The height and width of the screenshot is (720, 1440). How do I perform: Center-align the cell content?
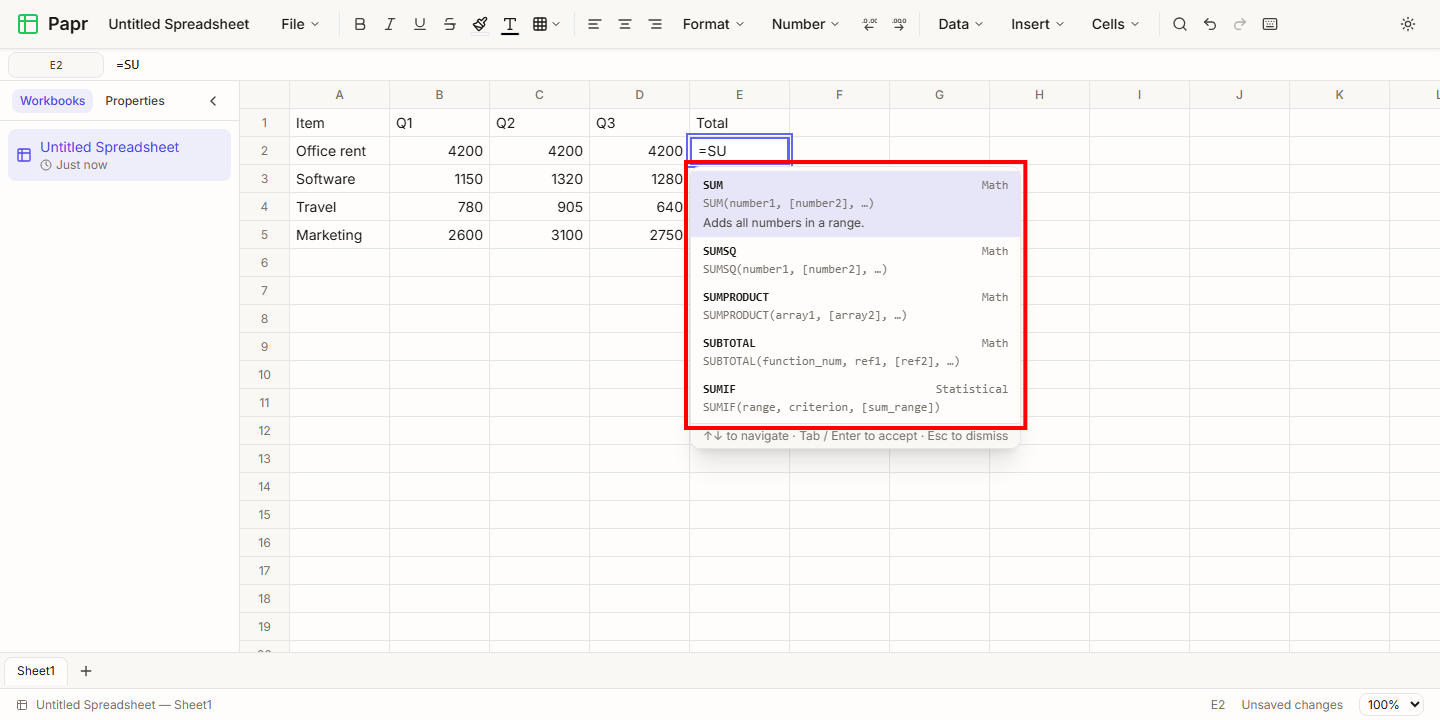pos(625,24)
